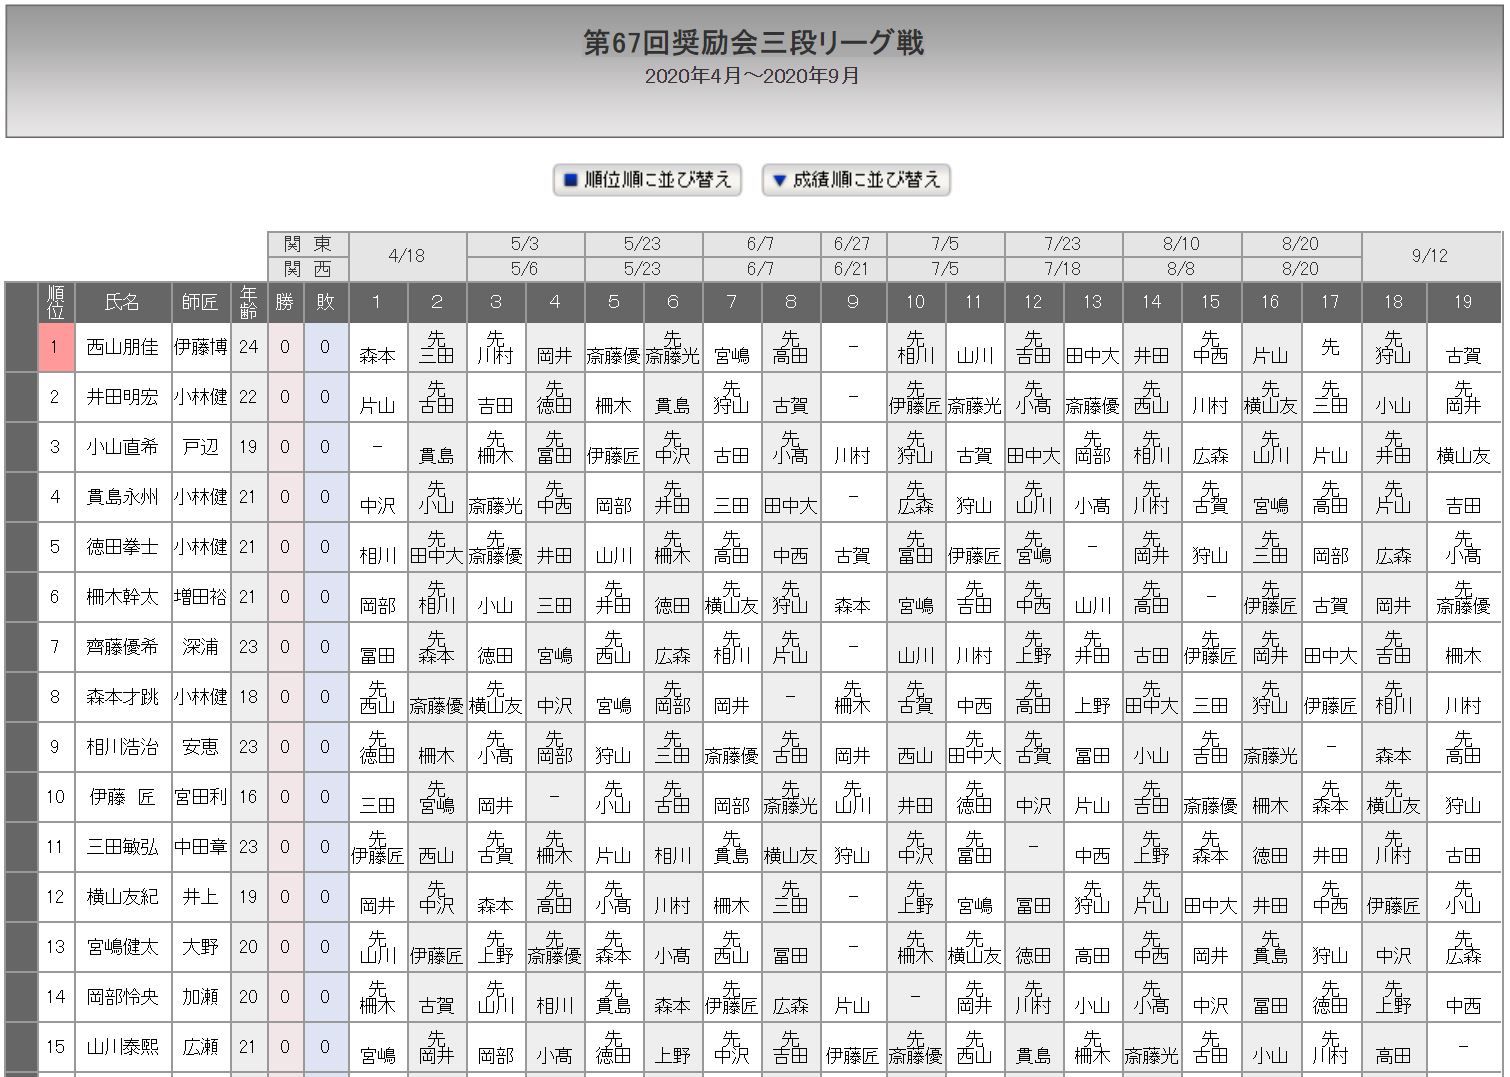Click player name 伊藤 匠
This screenshot has height=1077, width=1510.
click(122, 797)
